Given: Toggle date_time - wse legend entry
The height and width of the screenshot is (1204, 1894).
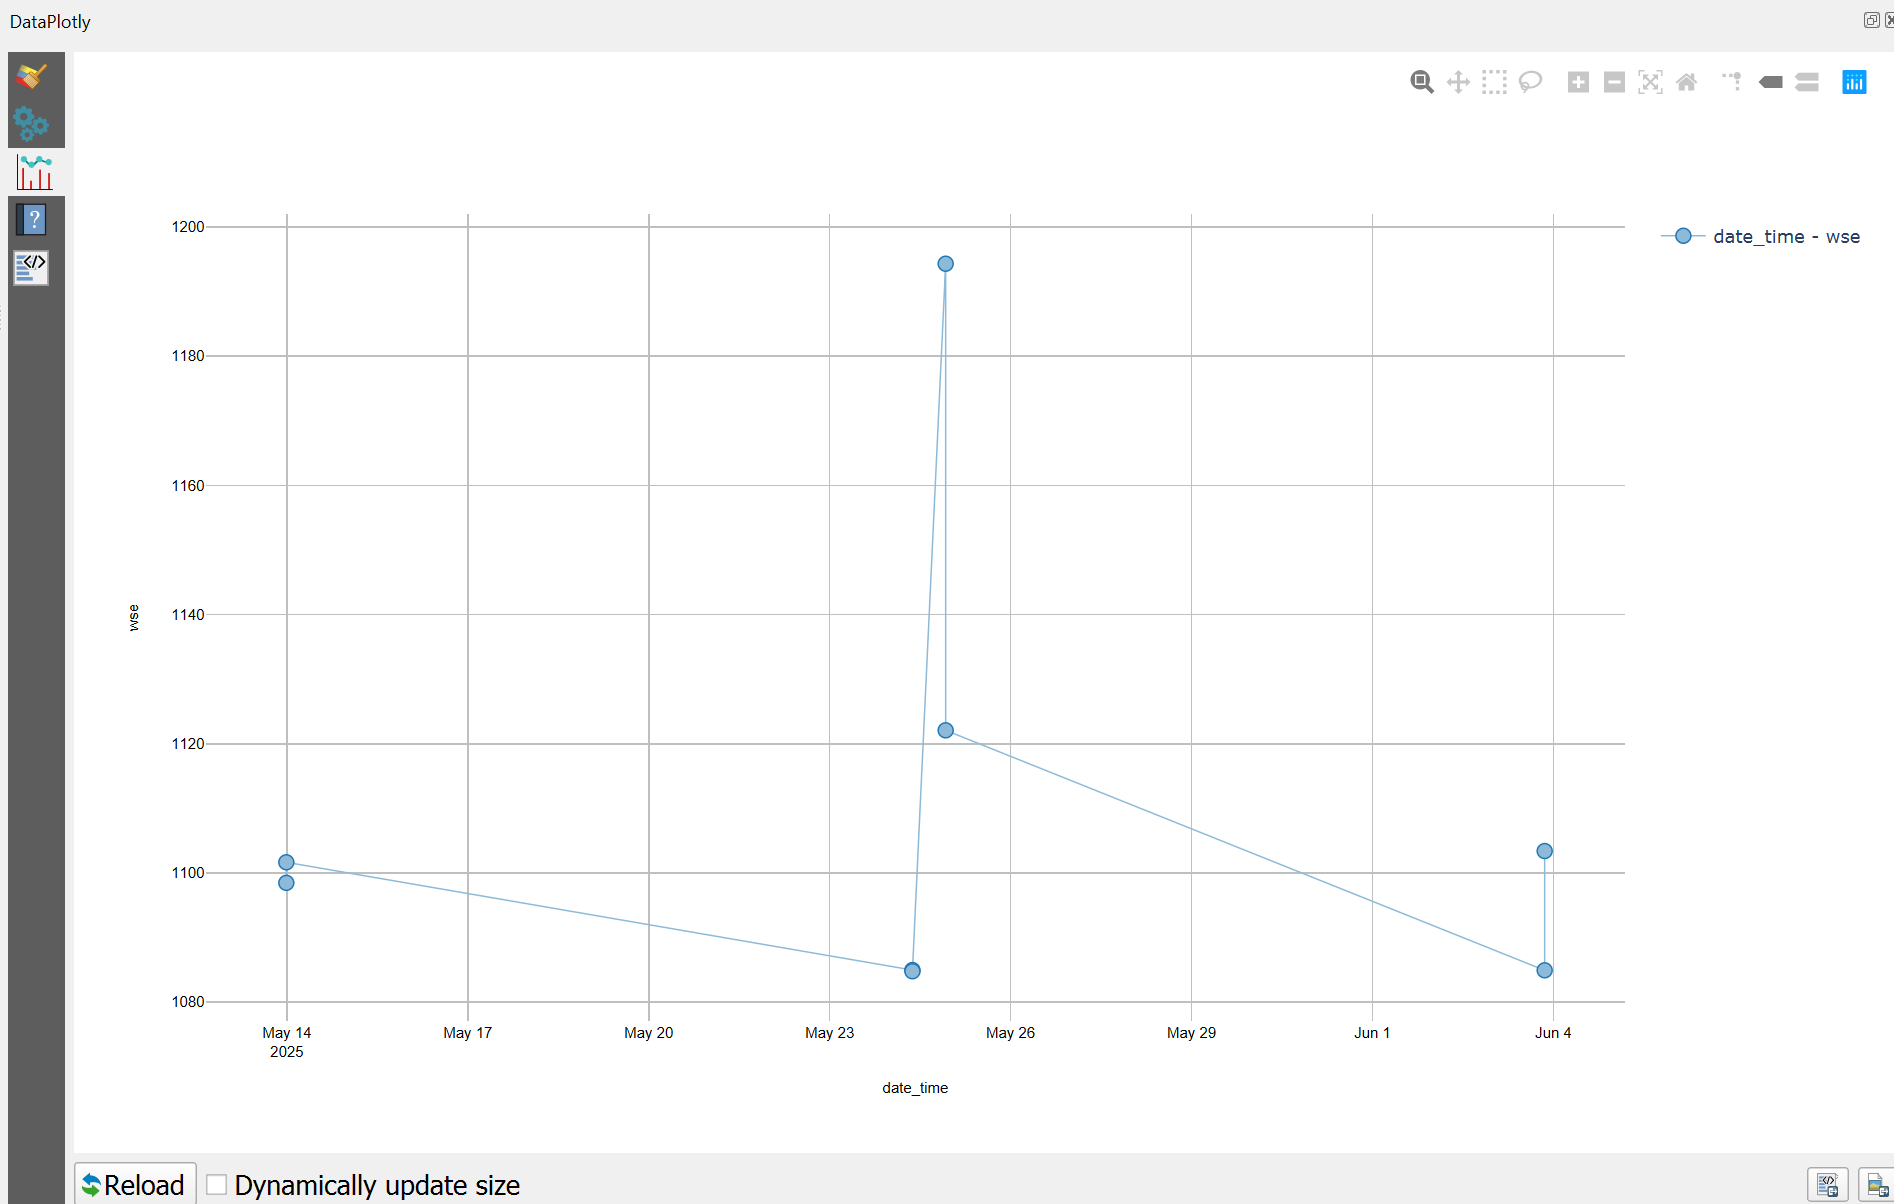Looking at the screenshot, I should [1761, 236].
